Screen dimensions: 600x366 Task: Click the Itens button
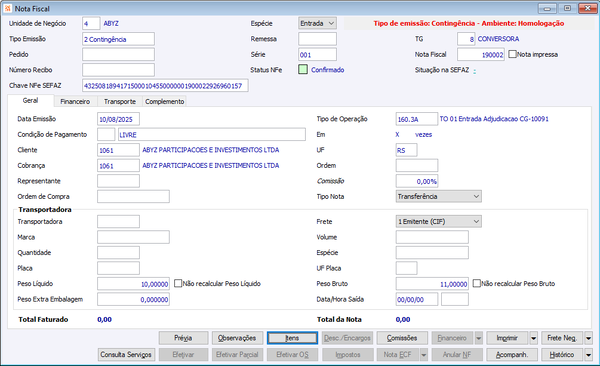pos(292,338)
